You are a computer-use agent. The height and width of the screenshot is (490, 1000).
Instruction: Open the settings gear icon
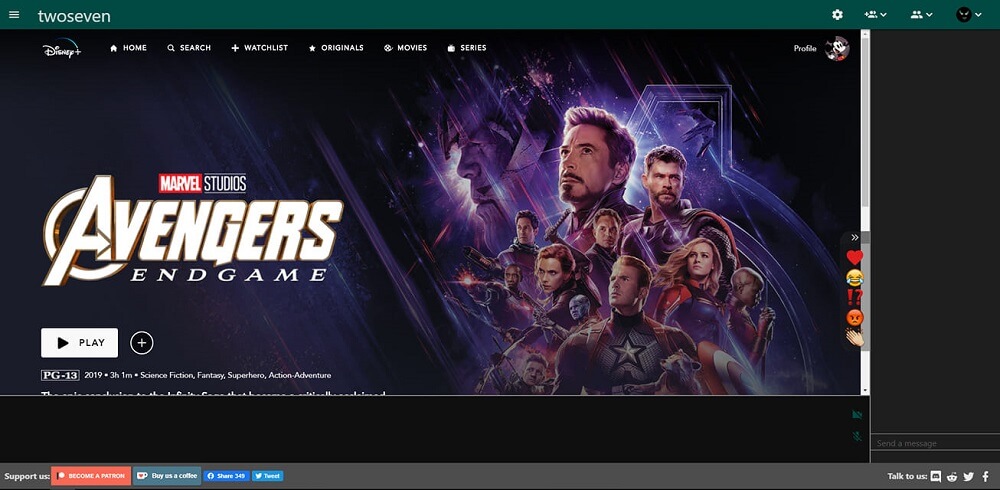(837, 15)
